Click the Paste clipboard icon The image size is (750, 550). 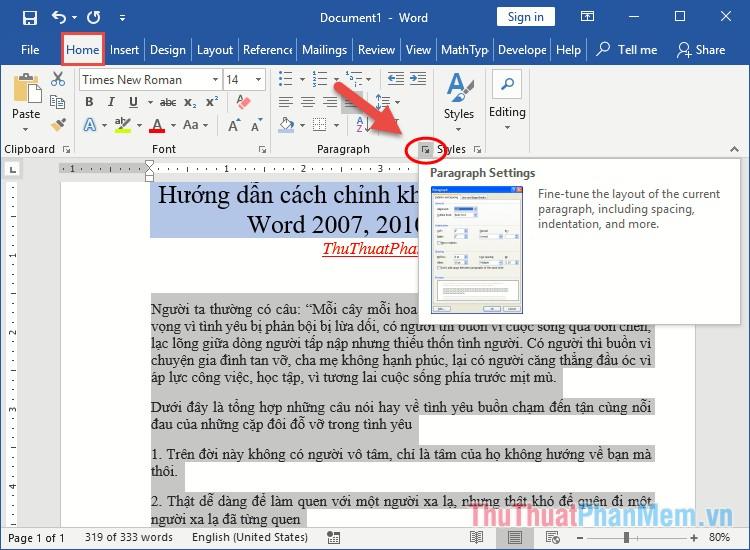coord(26,88)
